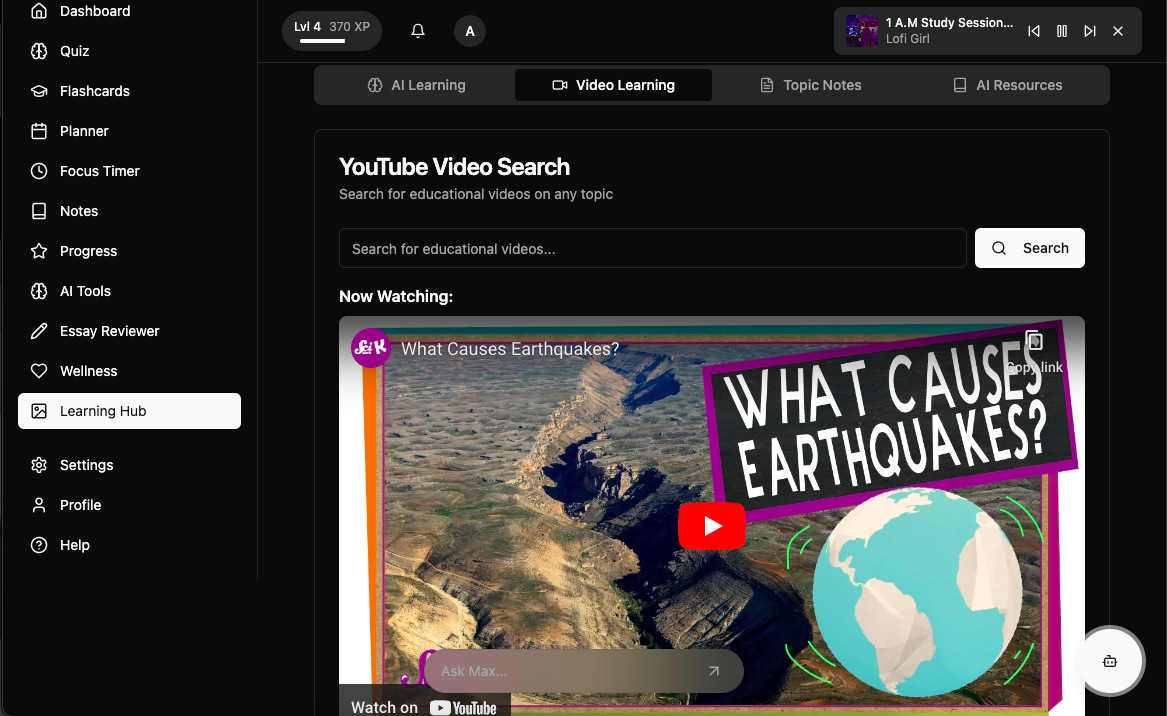
Task: Skip to previous track in music player
Action: coord(1034,31)
